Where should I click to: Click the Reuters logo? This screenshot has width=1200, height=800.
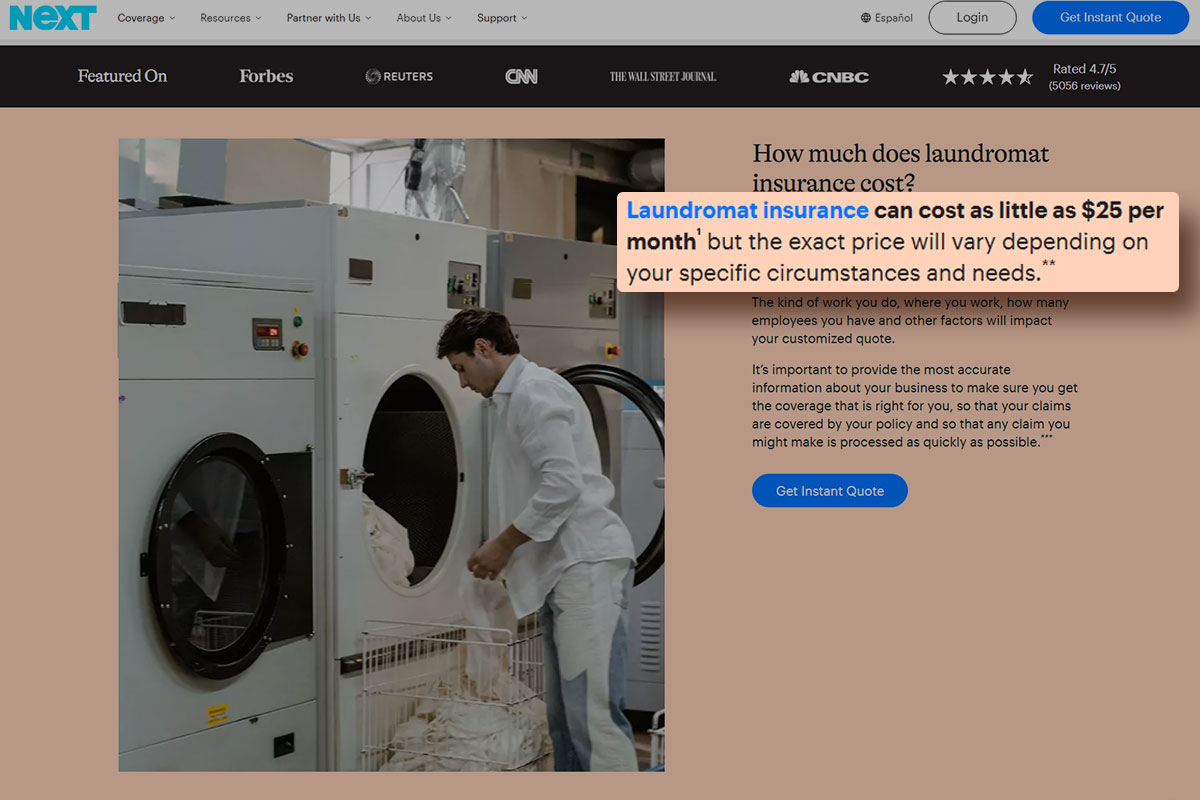coord(399,76)
